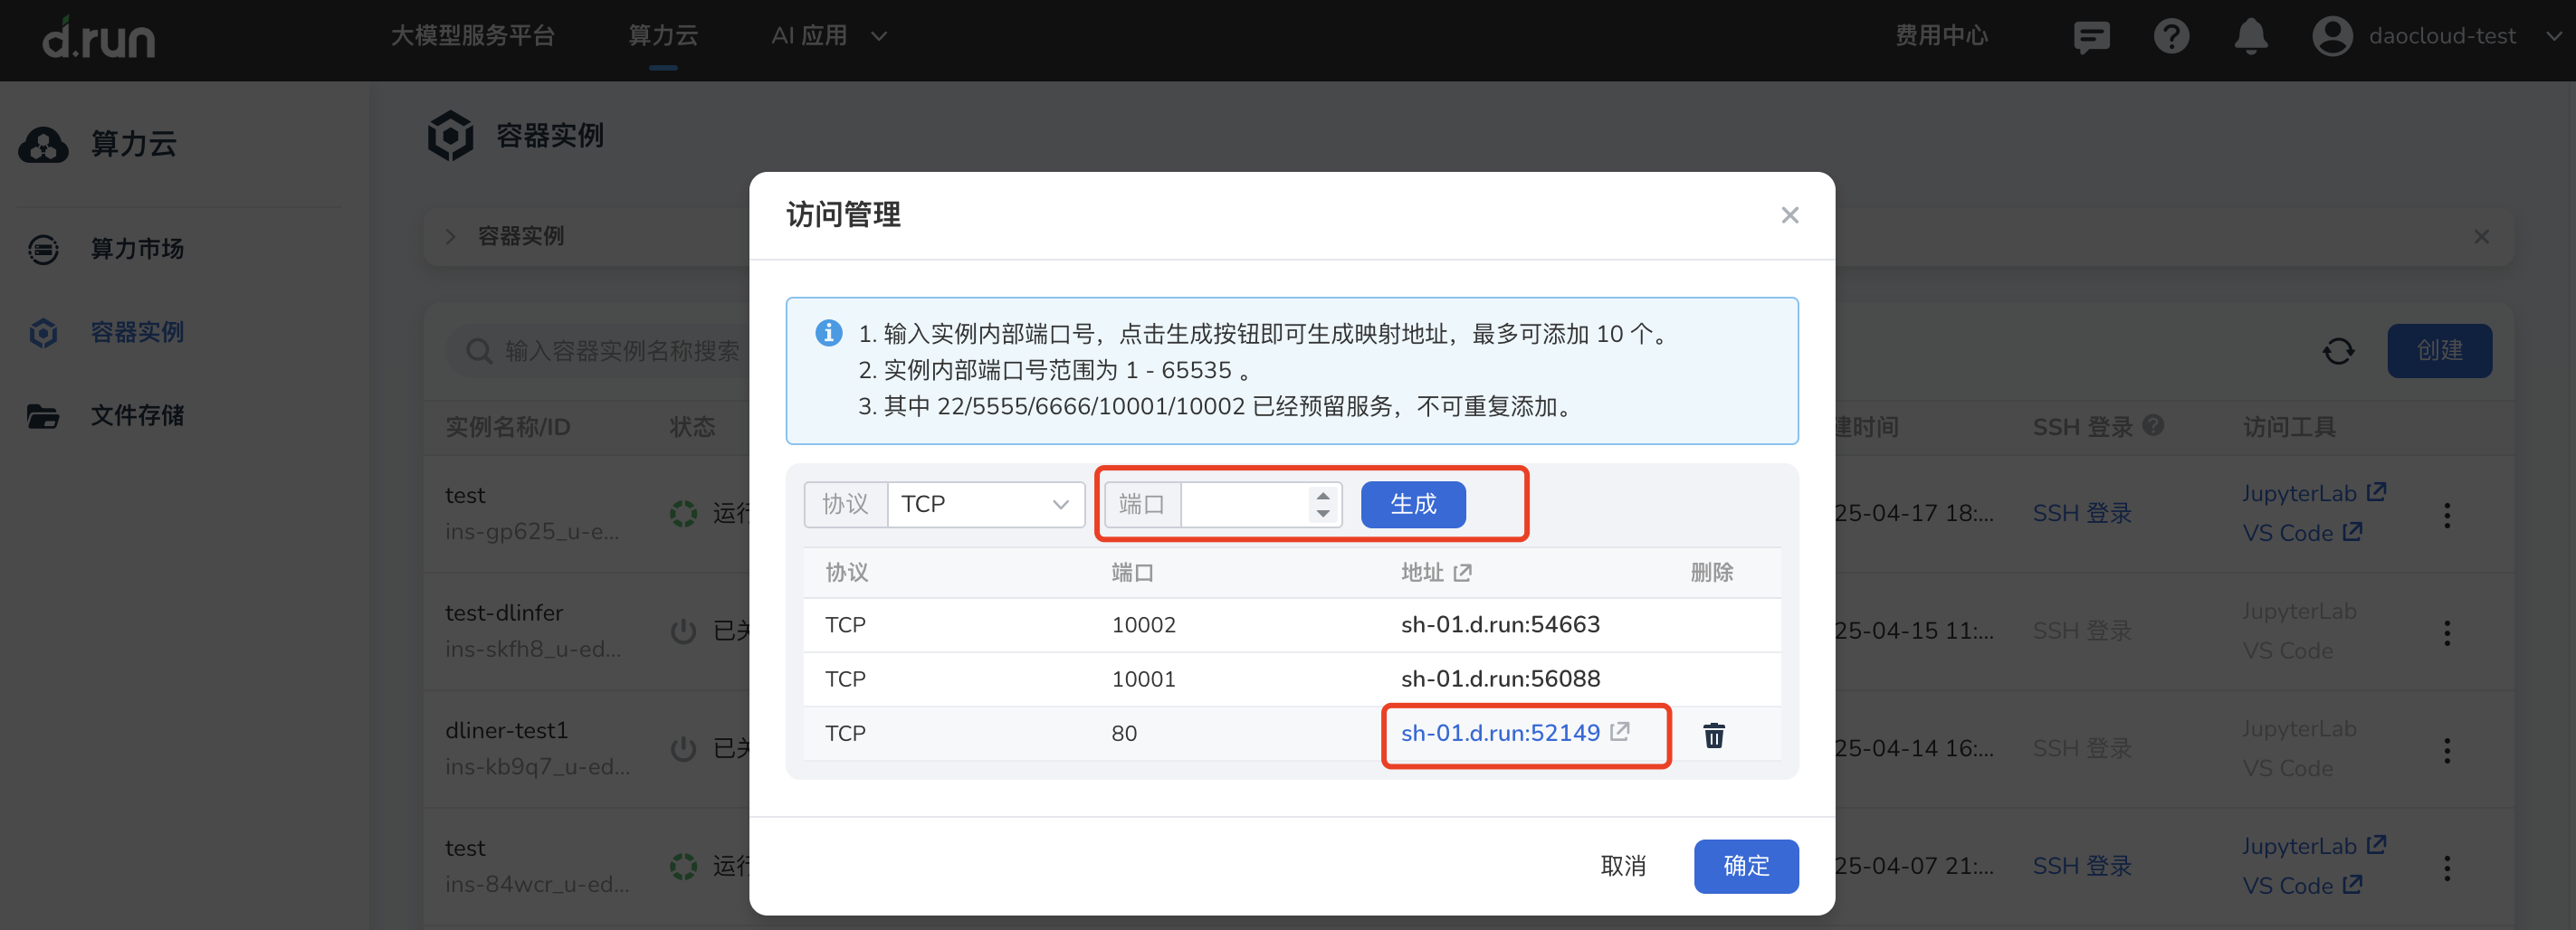
Task: Open the messages chat icon in header
Action: click(2091, 37)
